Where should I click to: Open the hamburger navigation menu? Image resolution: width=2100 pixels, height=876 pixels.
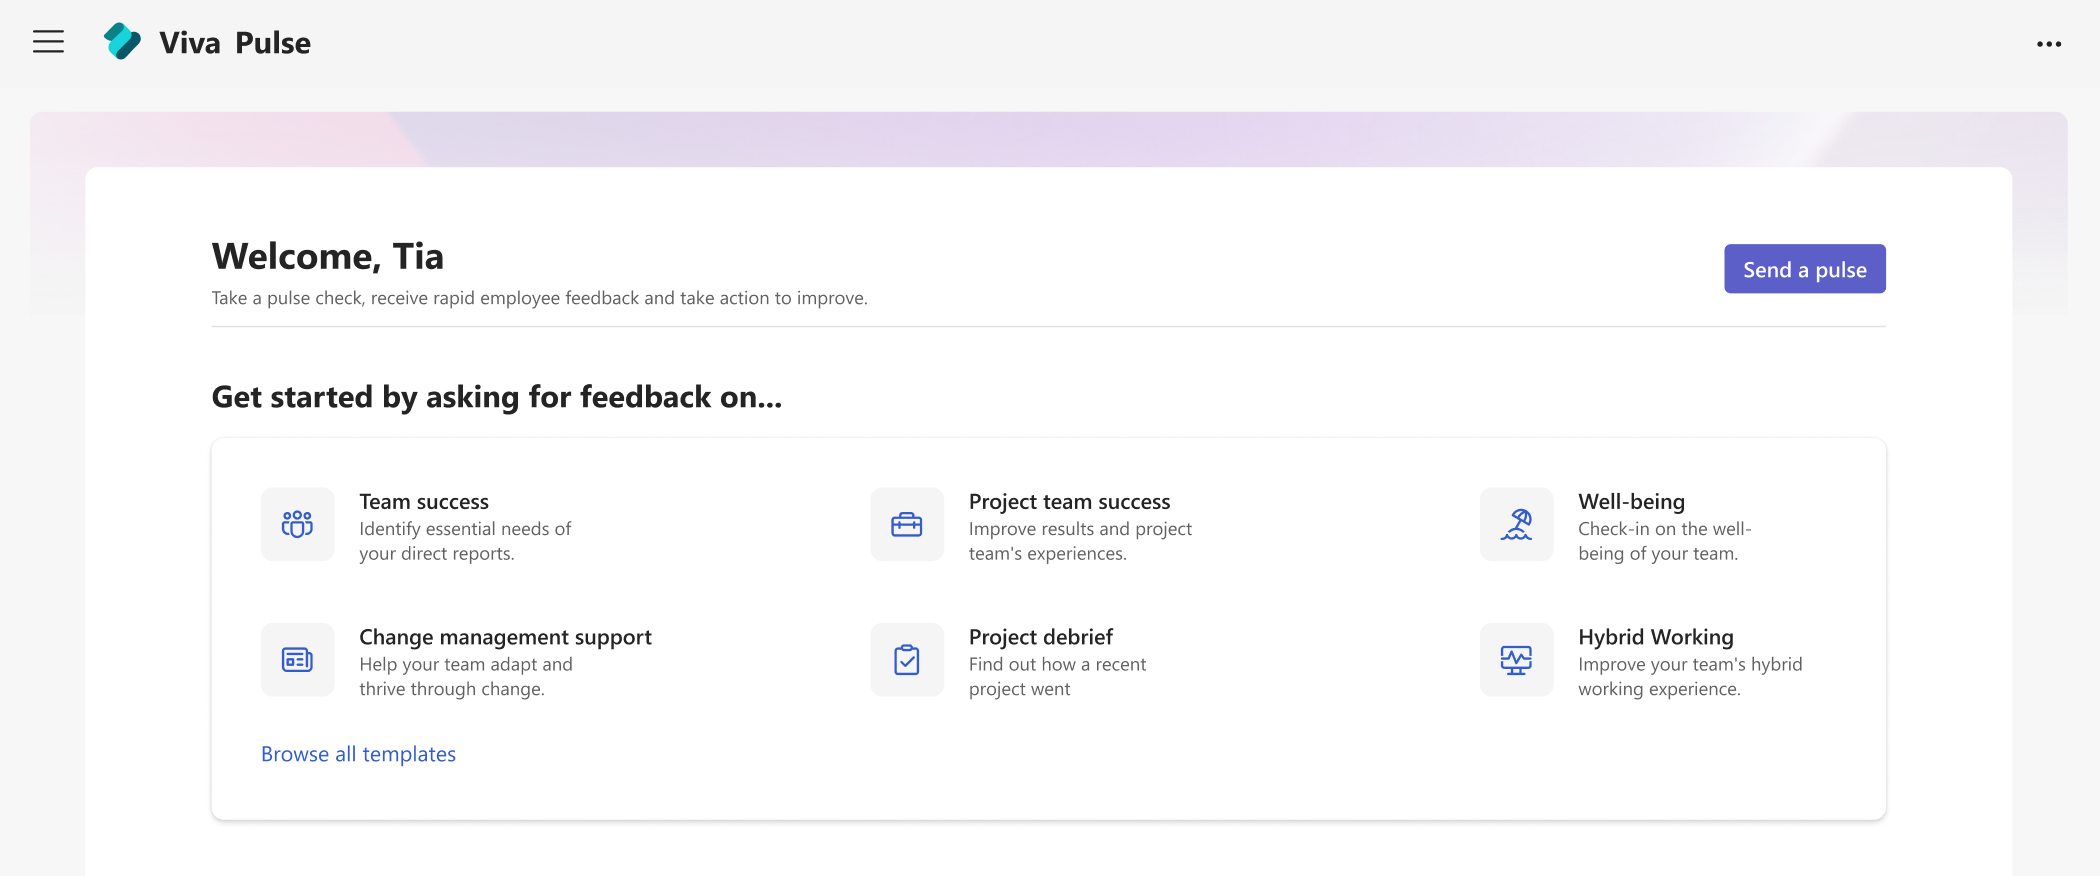click(48, 42)
